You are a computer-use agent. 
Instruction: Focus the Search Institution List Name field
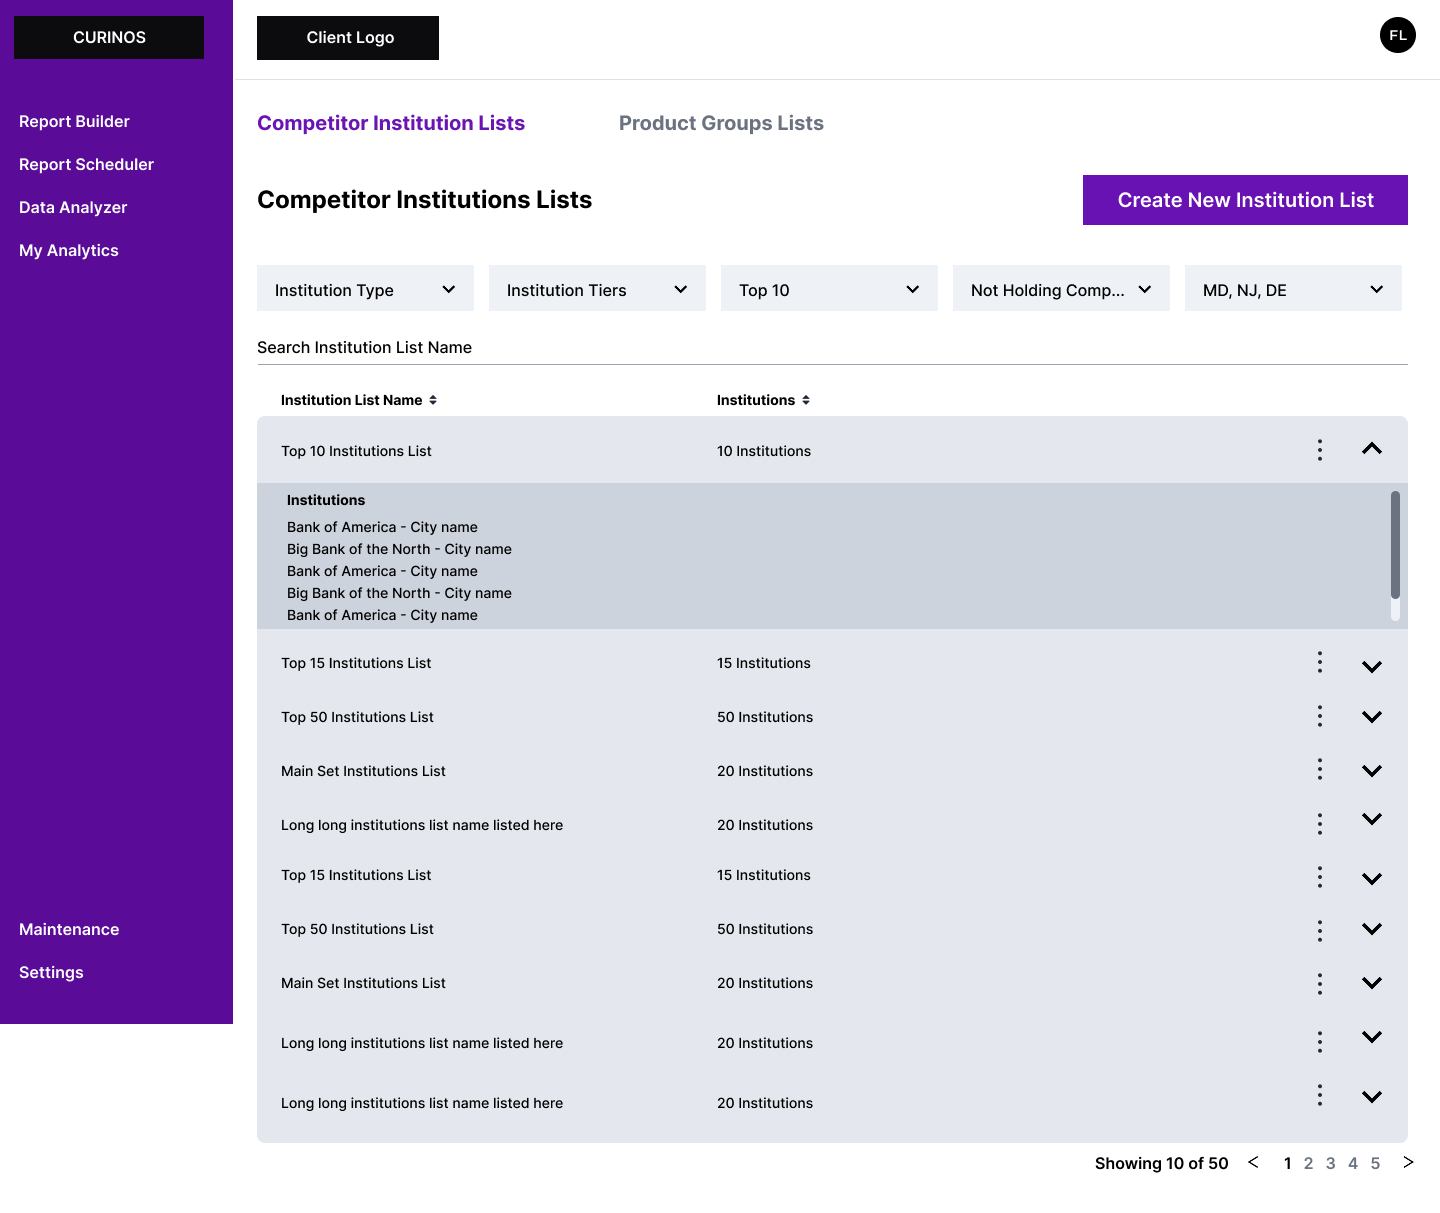pos(832,347)
